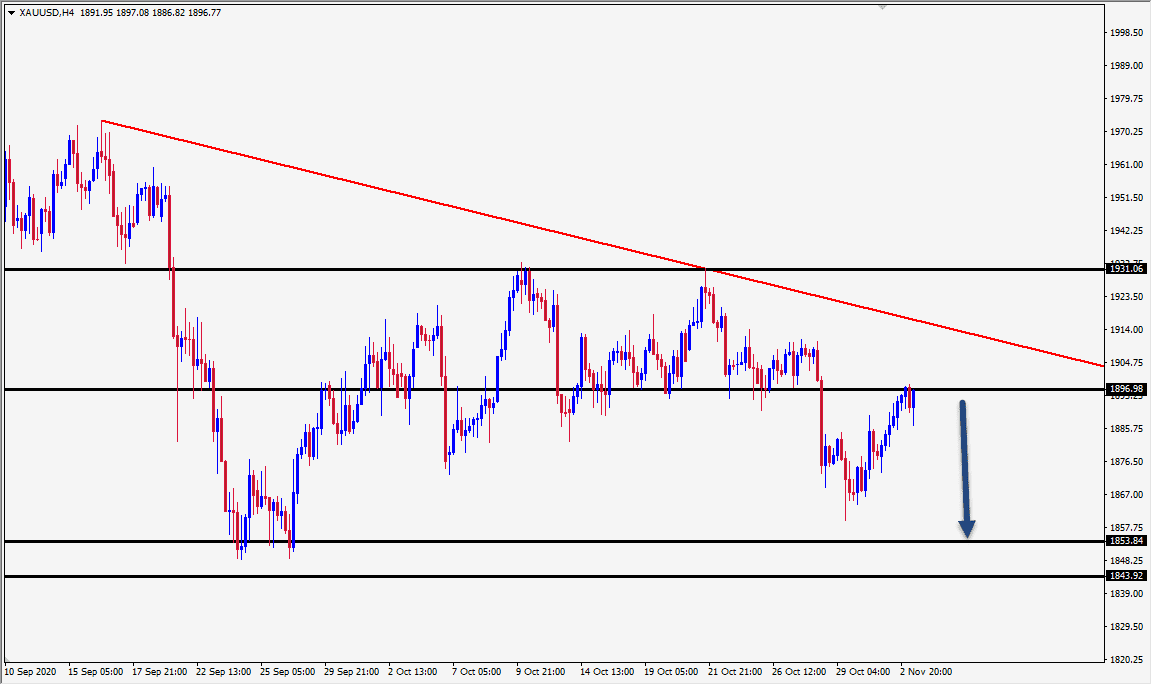Click the 1942.25 price scale value

tap(1127, 231)
